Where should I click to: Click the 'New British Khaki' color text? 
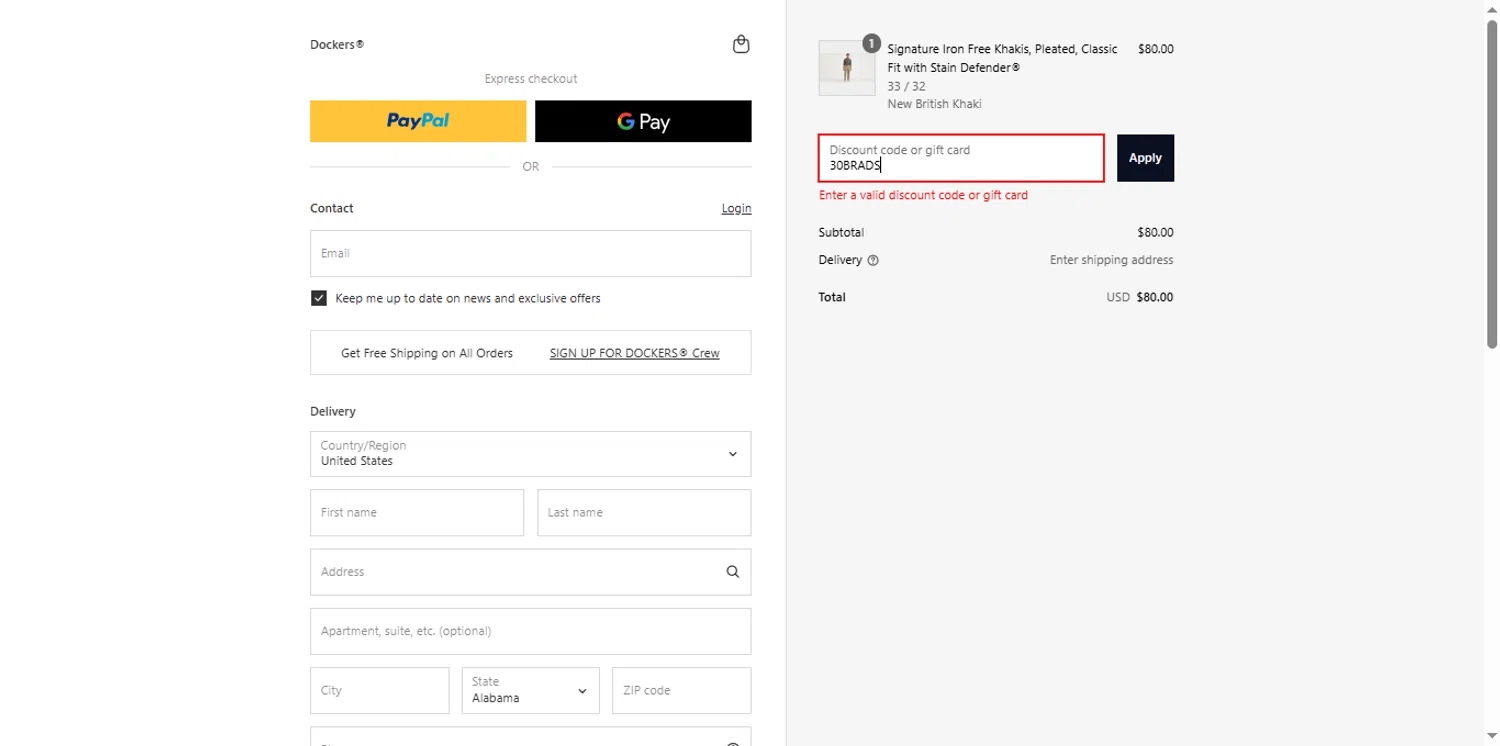pyautogui.click(x=934, y=104)
